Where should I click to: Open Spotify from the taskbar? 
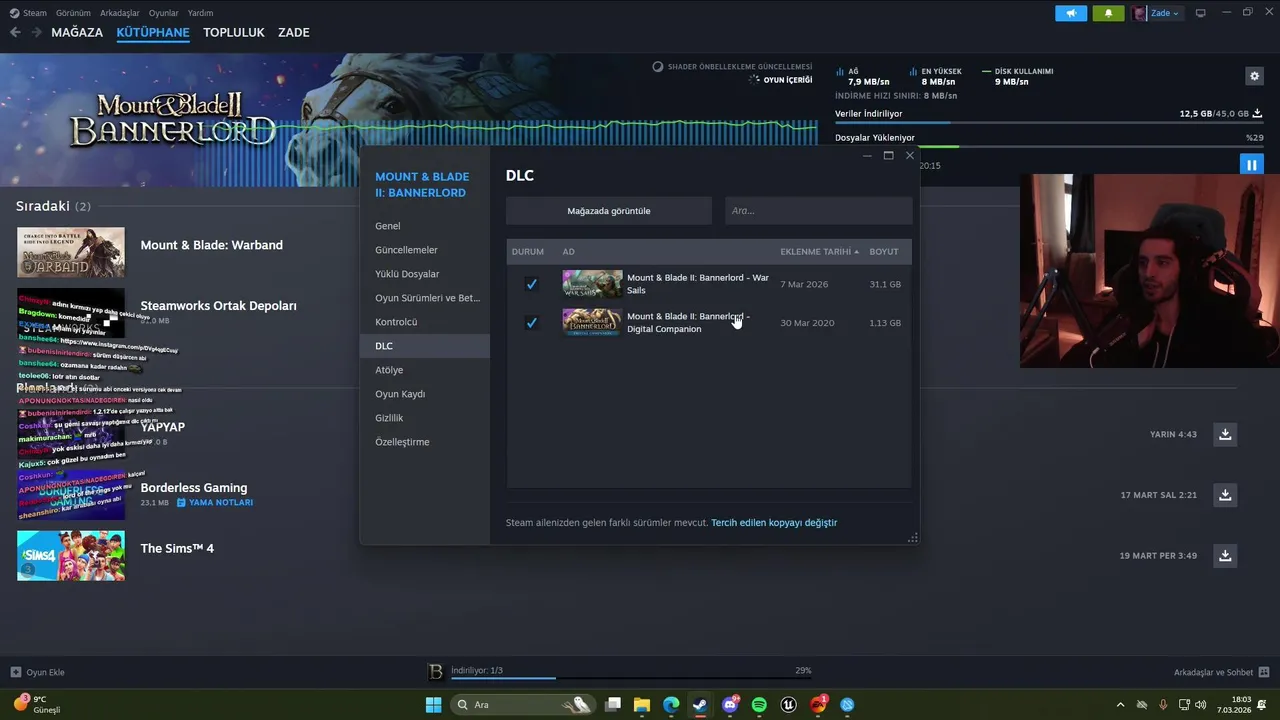759,705
